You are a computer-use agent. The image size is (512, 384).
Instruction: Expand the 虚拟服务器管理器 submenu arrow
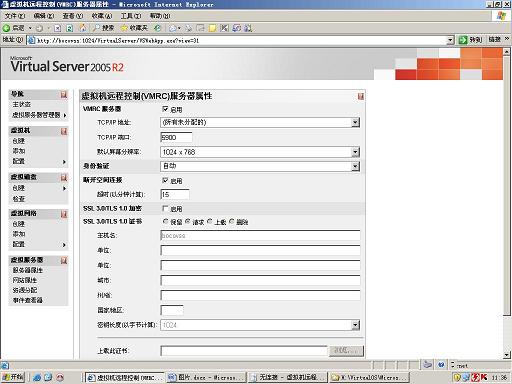click(65, 115)
